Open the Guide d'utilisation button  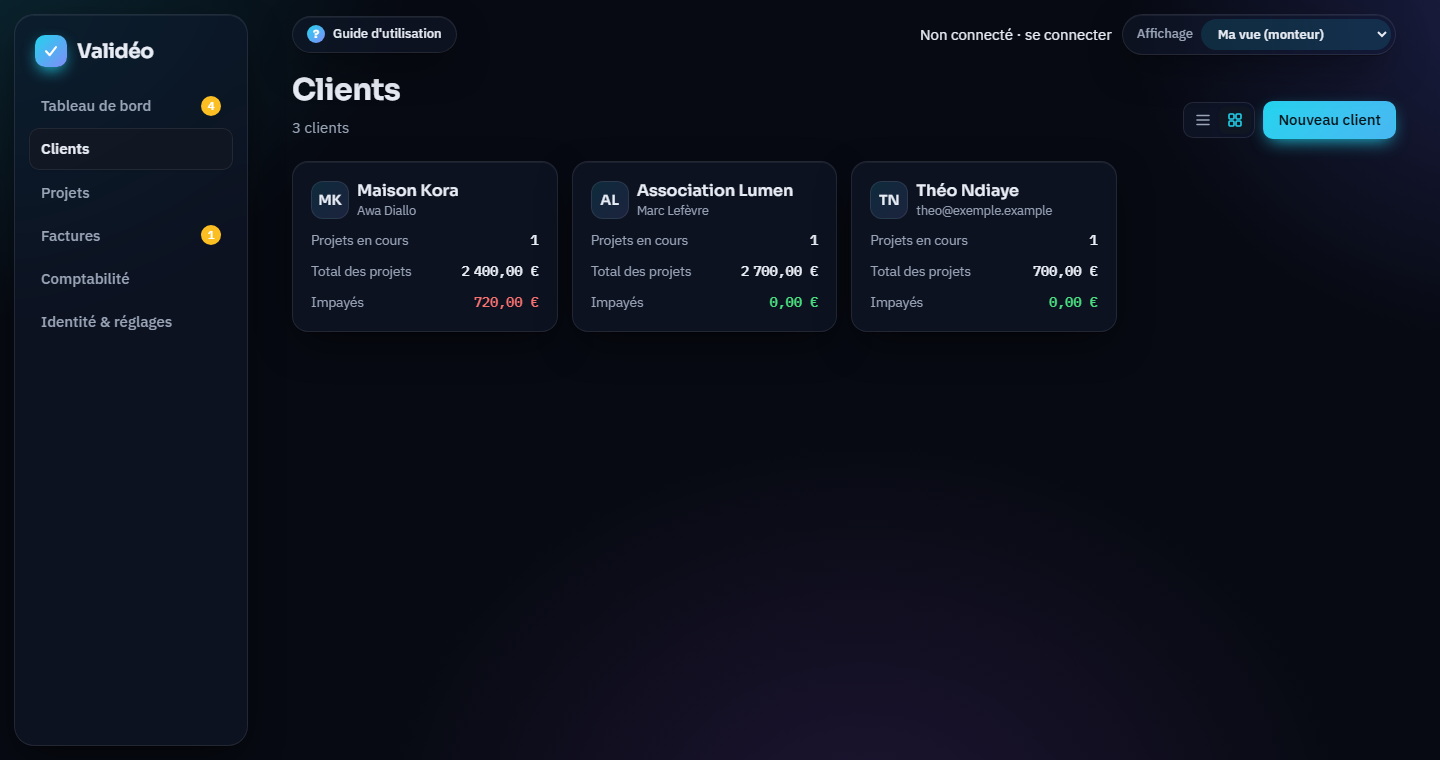click(x=374, y=34)
